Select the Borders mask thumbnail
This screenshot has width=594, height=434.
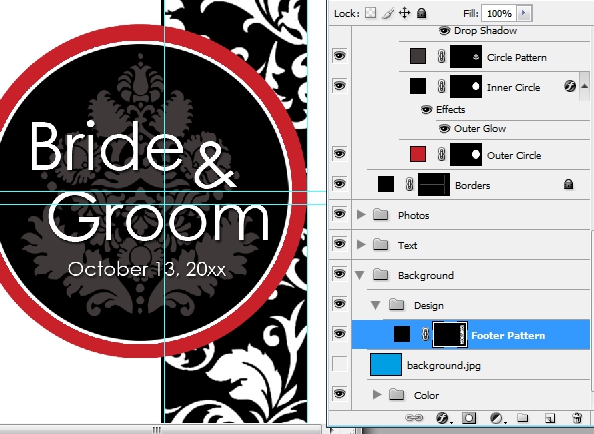(x=434, y=184)
